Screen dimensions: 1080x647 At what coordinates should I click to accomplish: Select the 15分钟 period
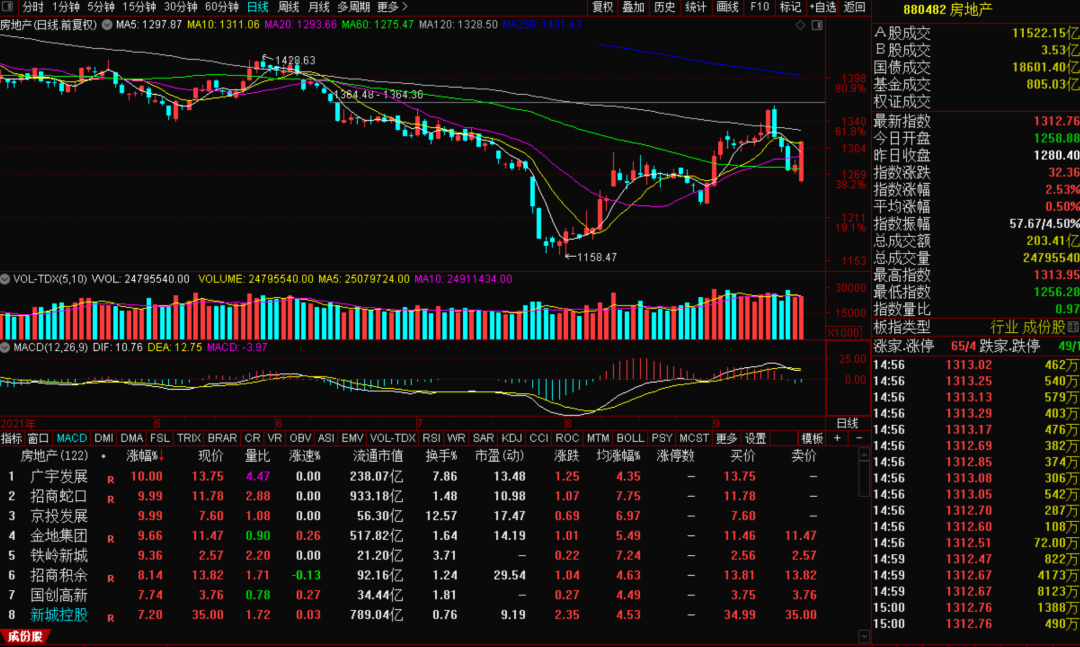139,7
